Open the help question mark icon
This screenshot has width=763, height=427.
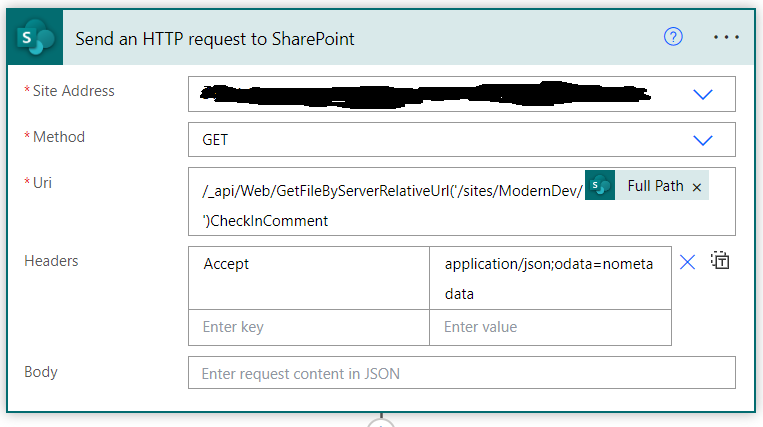673,37
